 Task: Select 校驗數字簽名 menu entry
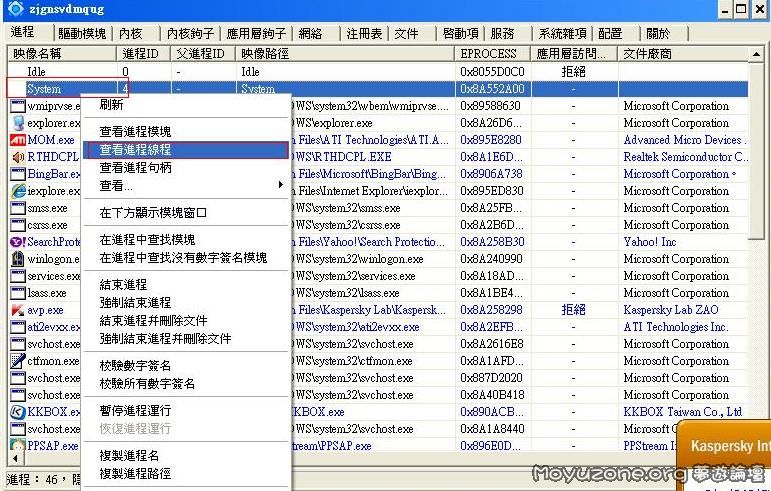(186, 366)
